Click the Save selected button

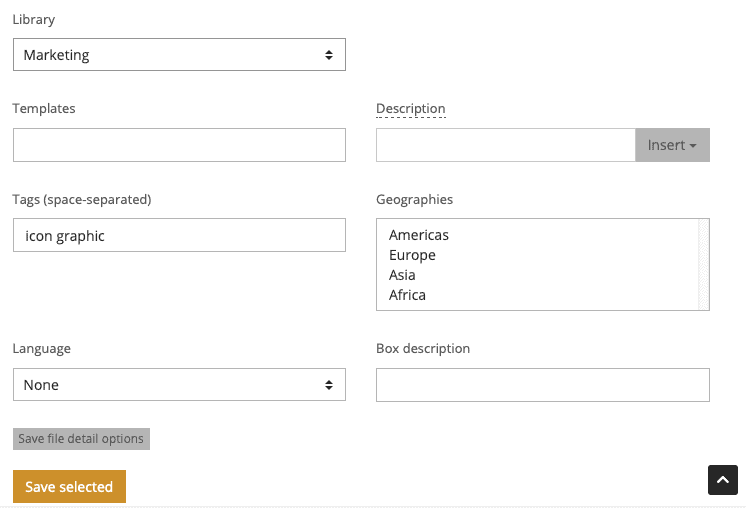[x=69, y=487]
